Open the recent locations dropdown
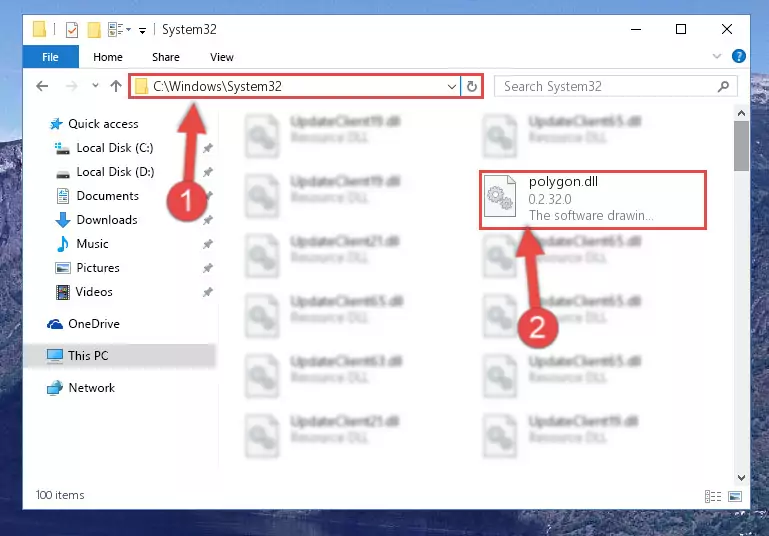Viewport: 769px width, 536px height. pos(95,86)
